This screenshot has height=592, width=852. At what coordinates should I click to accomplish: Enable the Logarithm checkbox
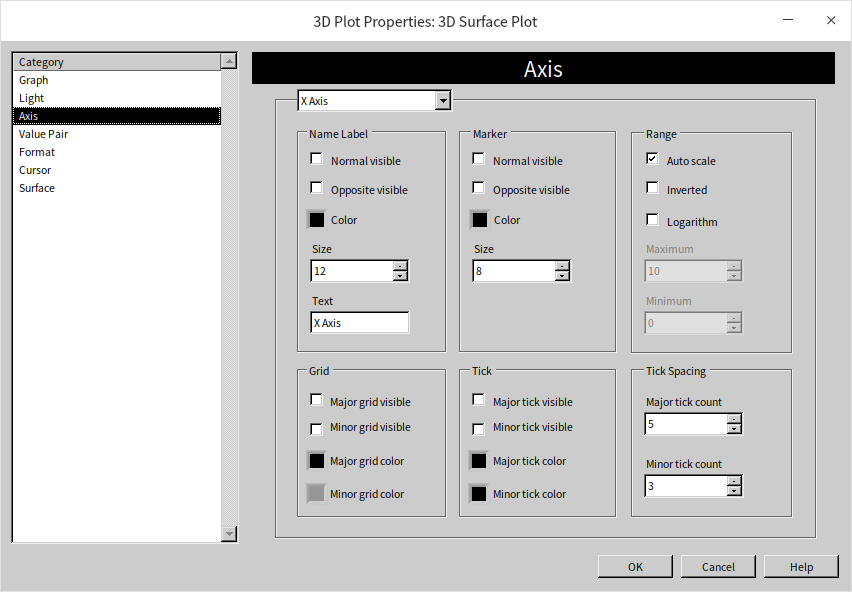652,220
